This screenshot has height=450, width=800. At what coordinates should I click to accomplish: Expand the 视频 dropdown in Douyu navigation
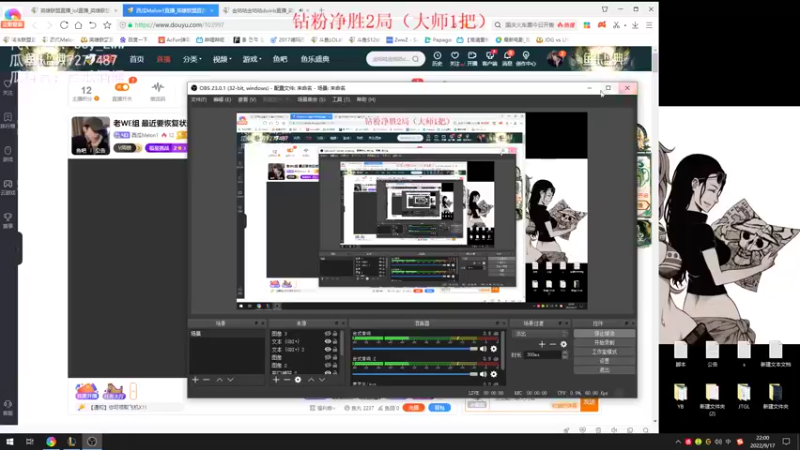pos(222,59)
